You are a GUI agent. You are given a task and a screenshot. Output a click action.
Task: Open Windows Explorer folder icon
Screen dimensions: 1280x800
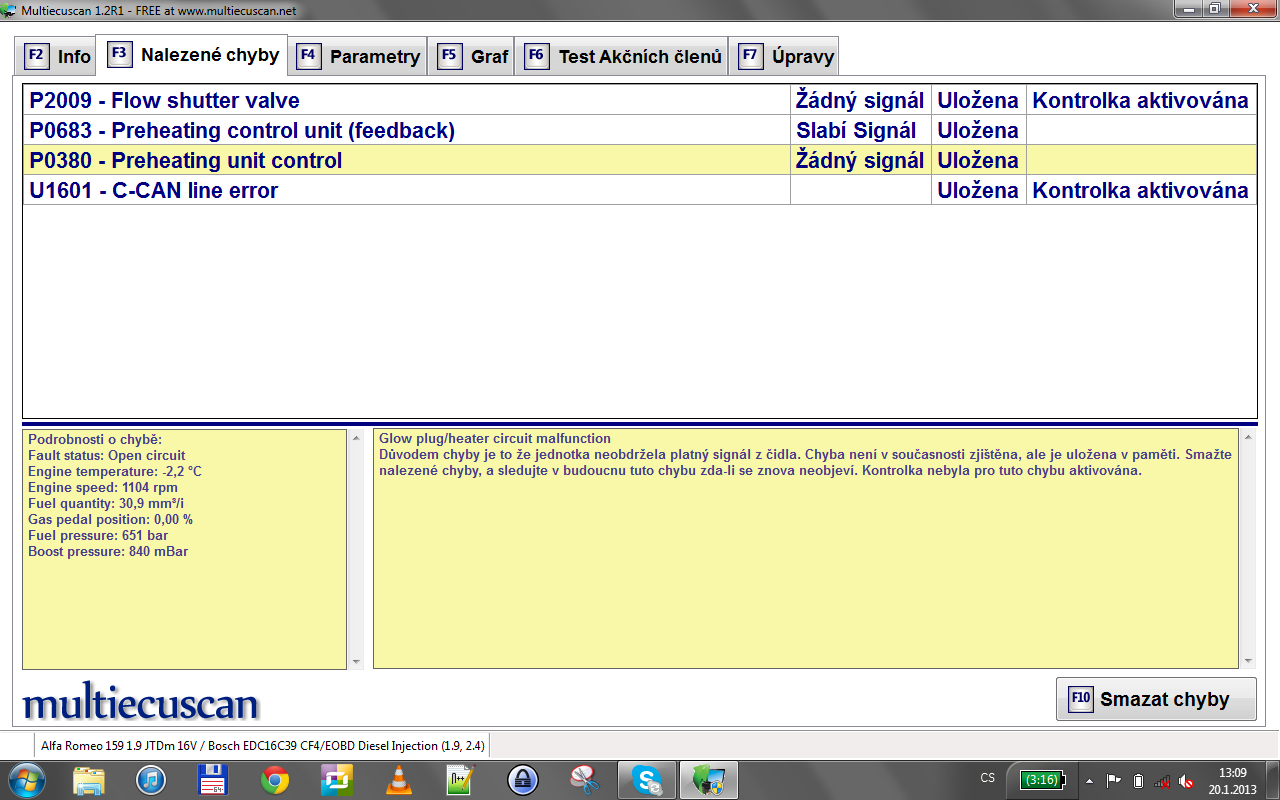click(x=89, y=779)
